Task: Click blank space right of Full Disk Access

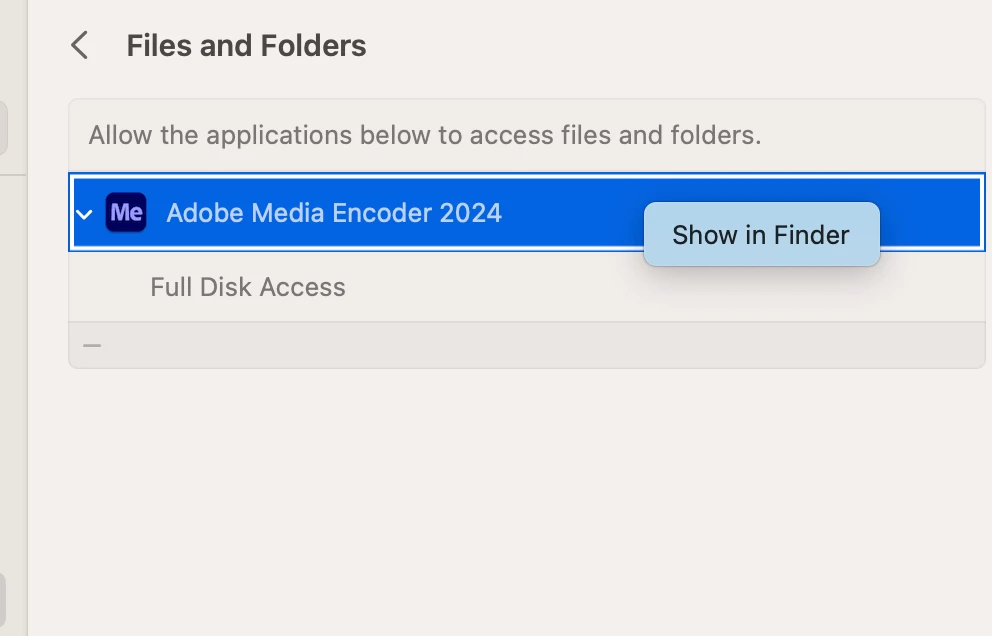Action: tap(660, 288)
